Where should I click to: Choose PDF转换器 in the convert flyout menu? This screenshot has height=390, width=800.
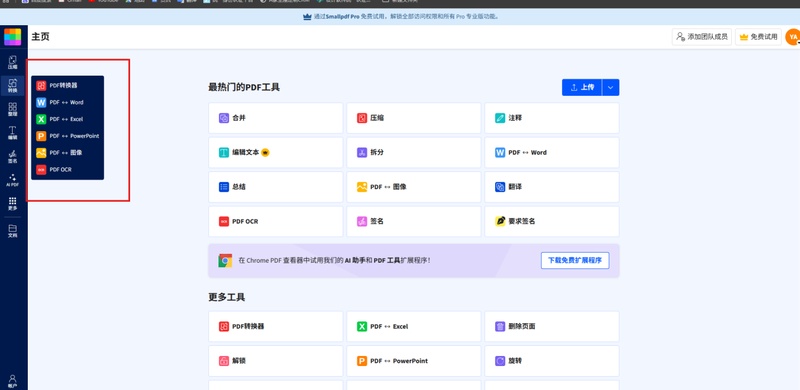[x=67, y=85]
